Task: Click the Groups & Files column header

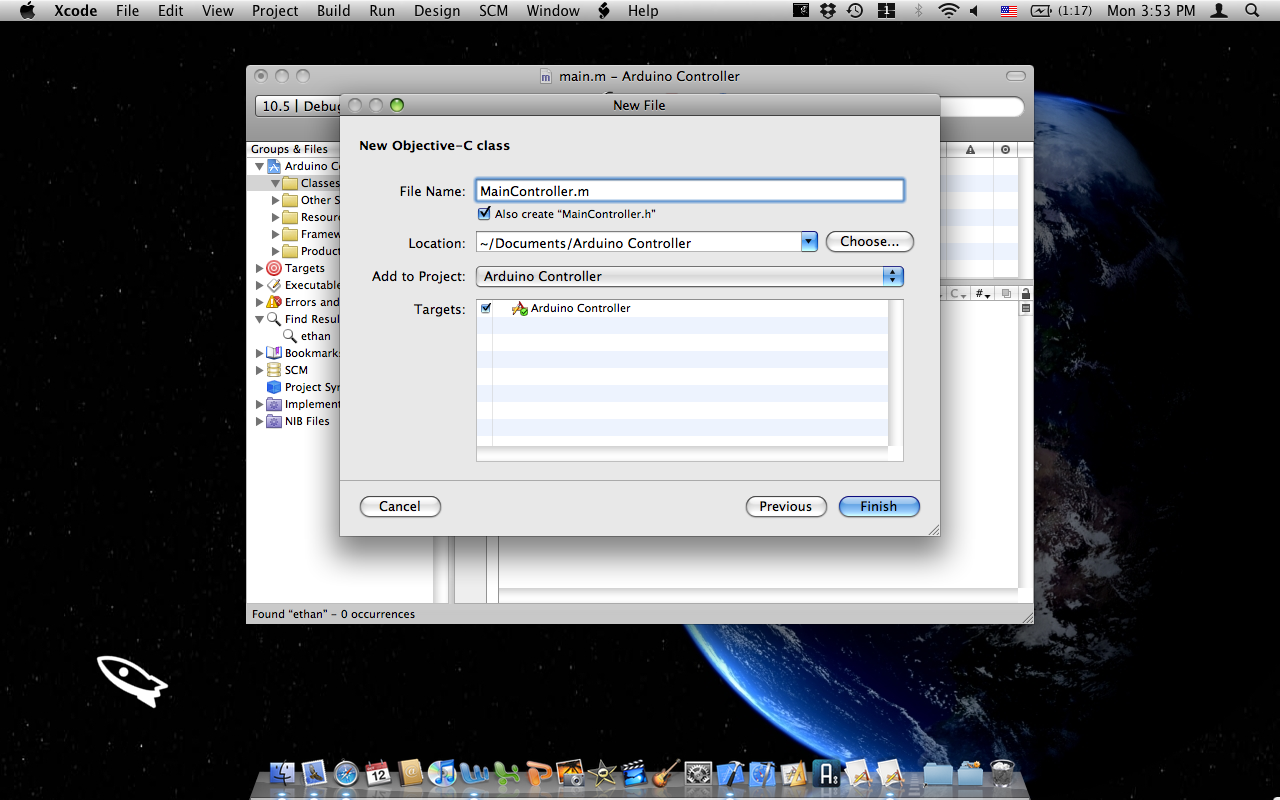Action: 290,149
